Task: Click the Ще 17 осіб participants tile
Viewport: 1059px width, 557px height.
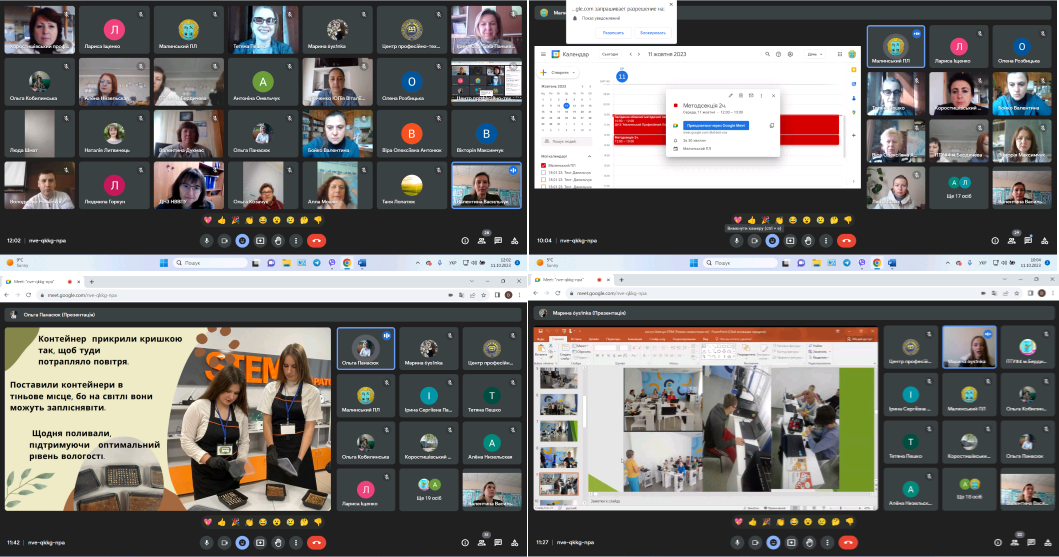Action: click(960, 187)
